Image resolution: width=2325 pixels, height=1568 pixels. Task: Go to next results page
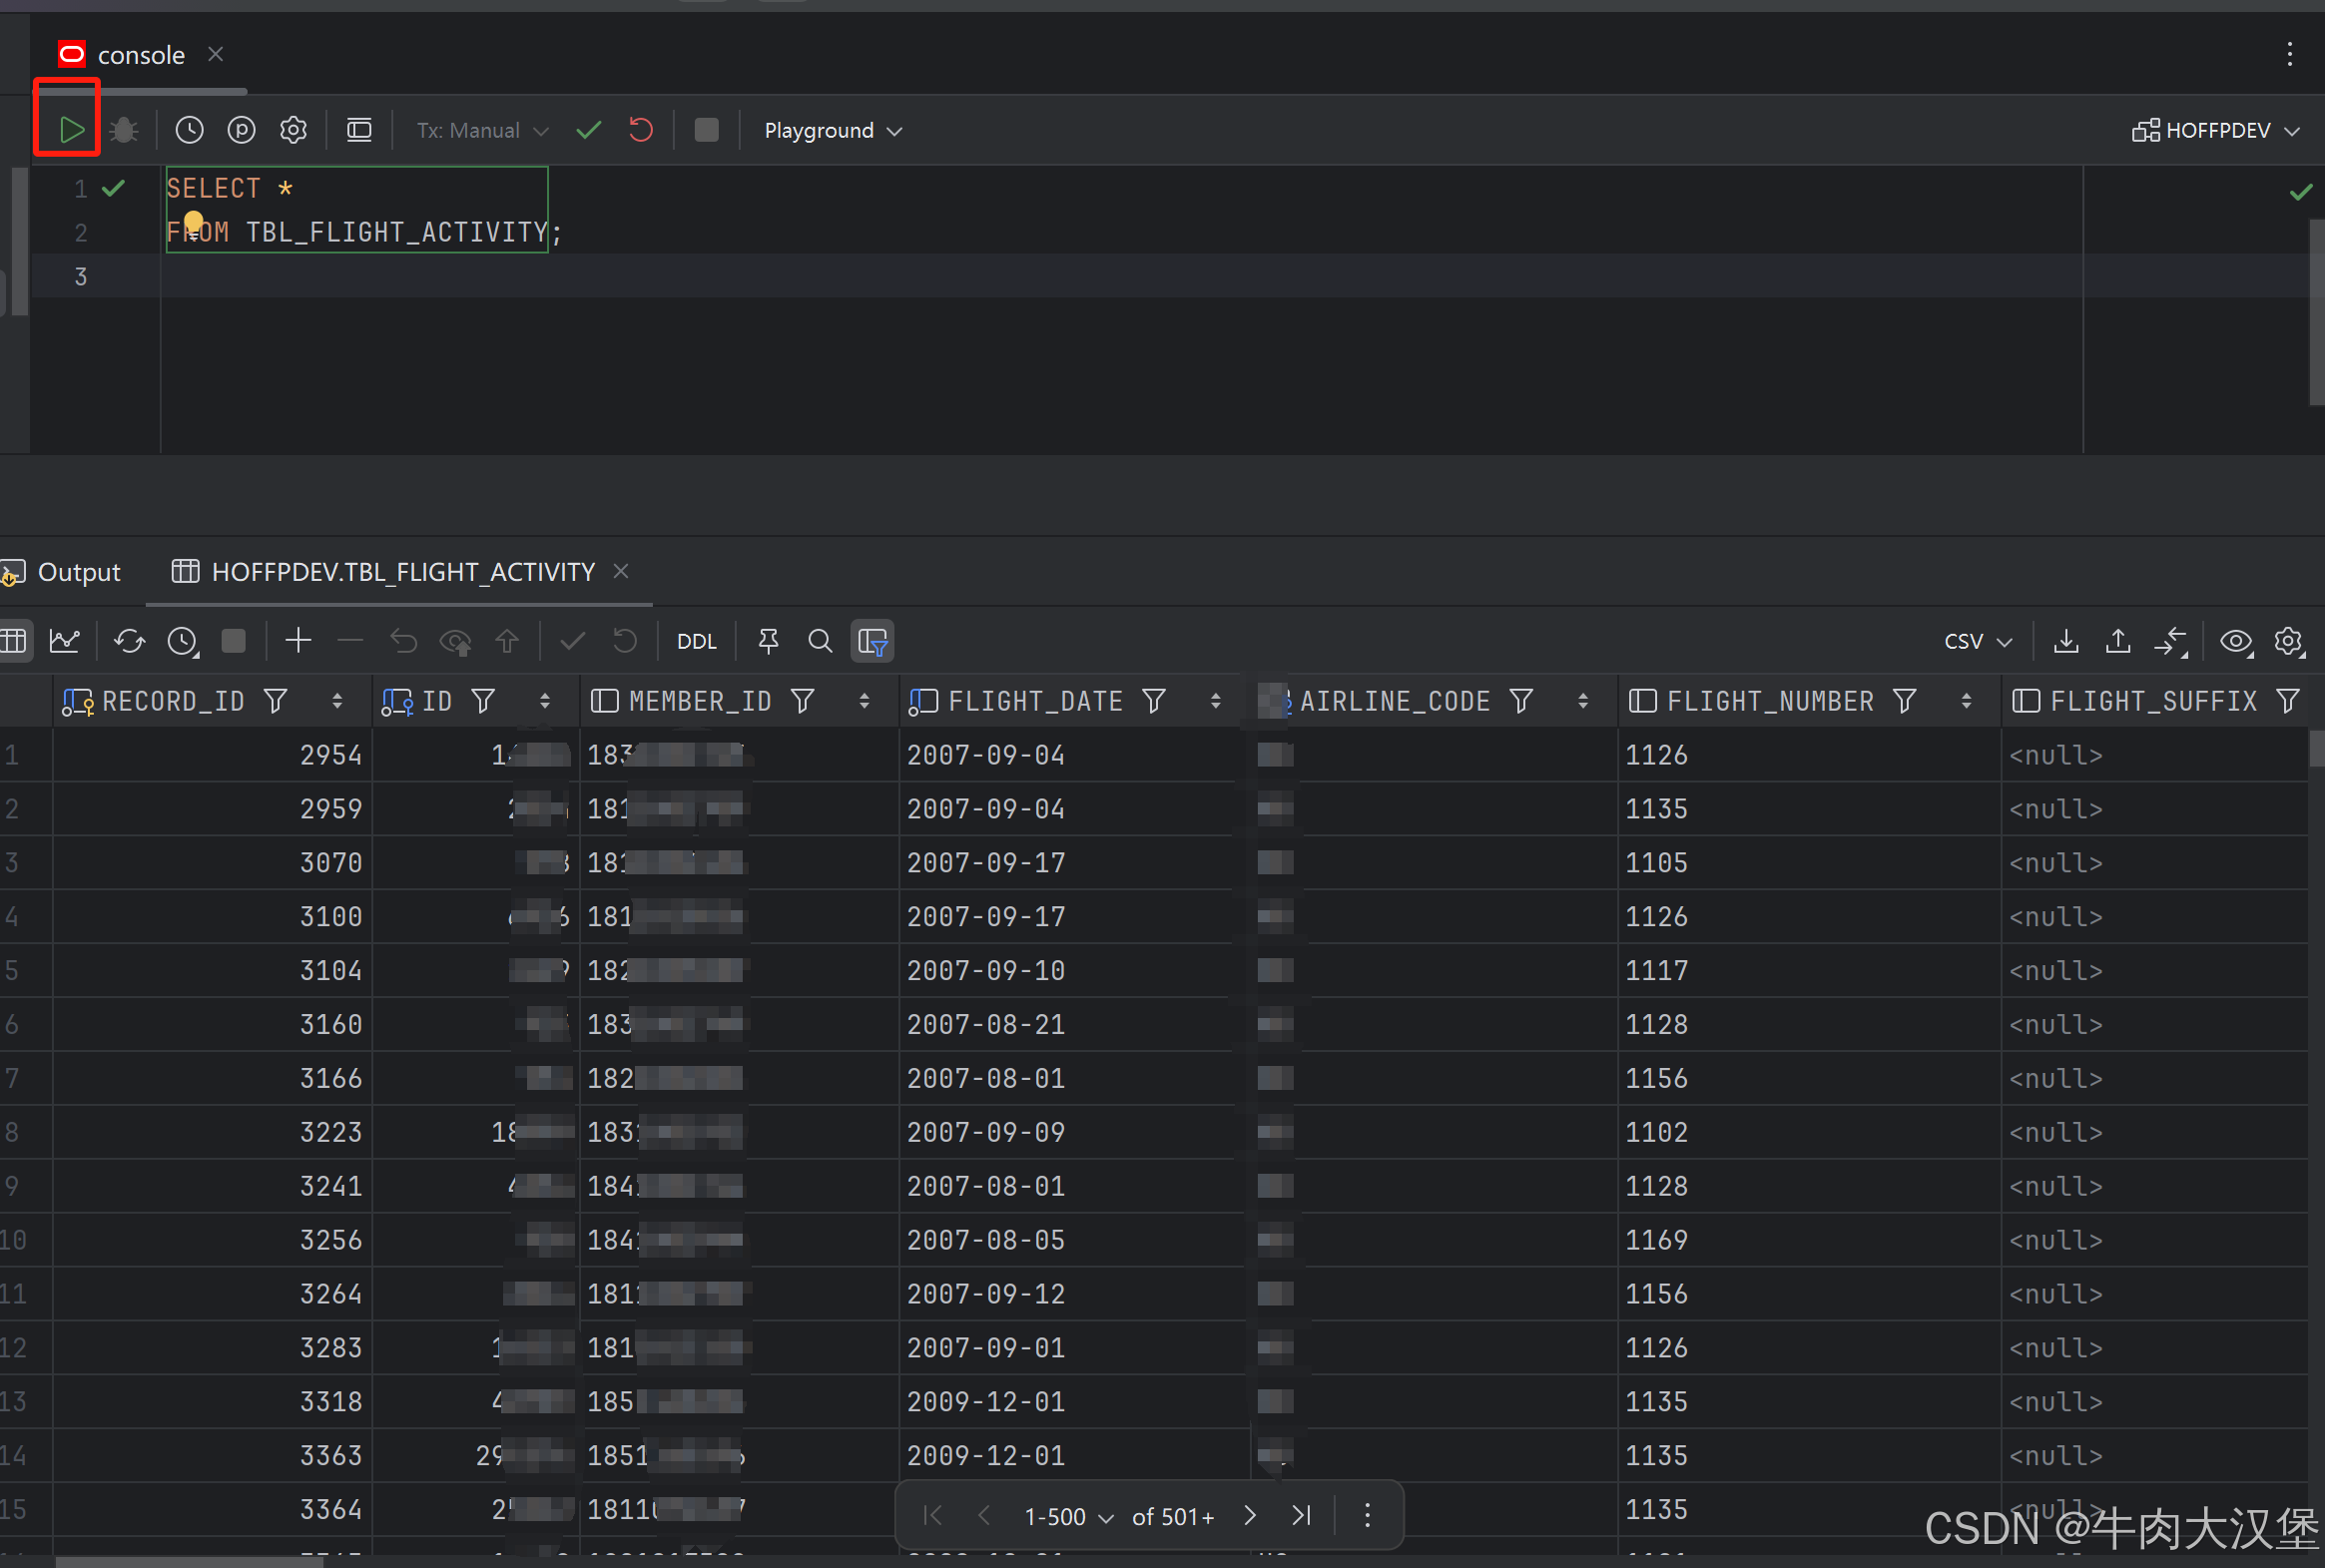click(x=1249, y=1516)
